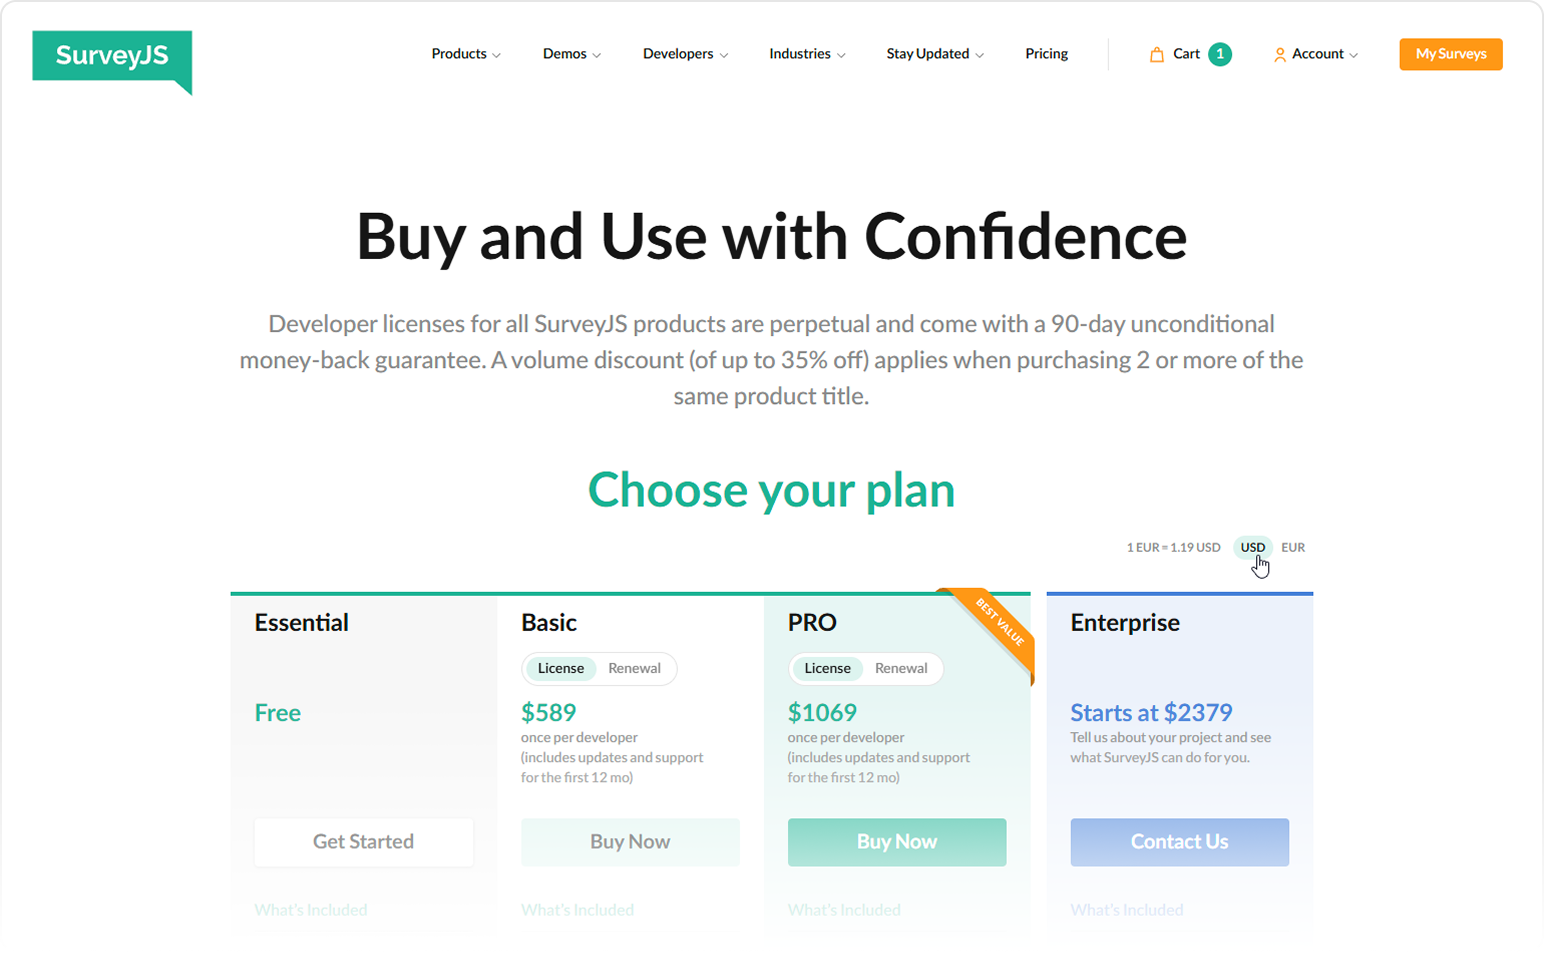Expand the Products dropdown menu
Screen dimensions: 1544x954
(x=466, y=54)
